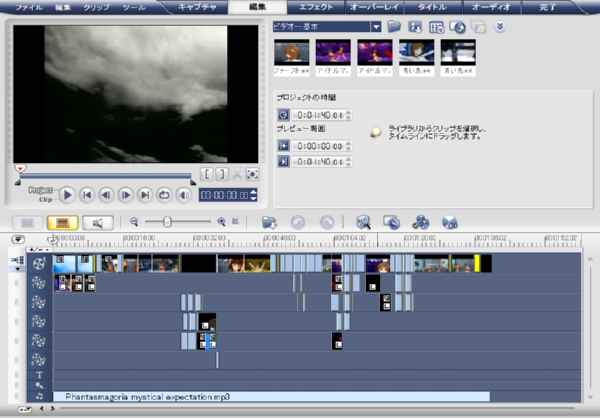Select the Phantasmagoria mystical expectation.mp3 clip
The width and height of the screenshot is (600, 418).
271,397
